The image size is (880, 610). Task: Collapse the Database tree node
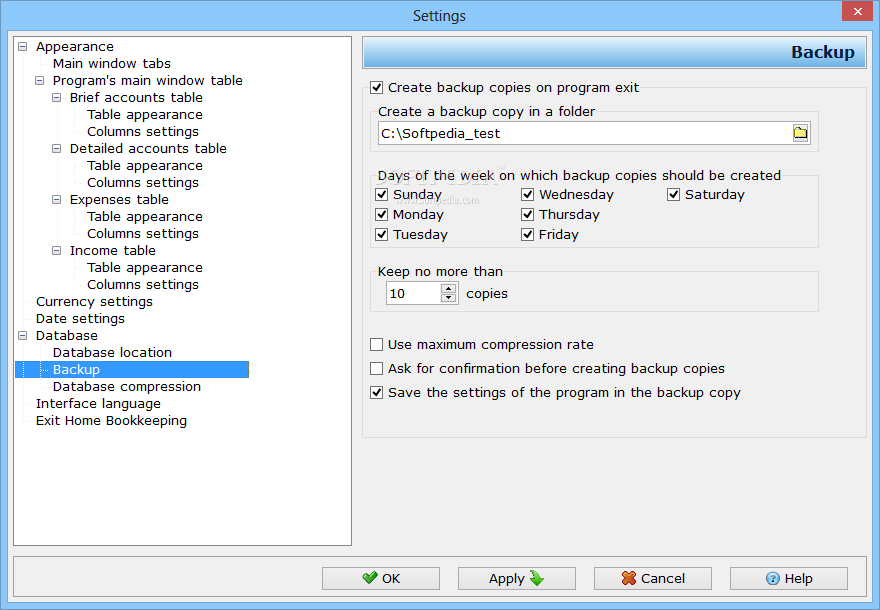tap(22, 336)
